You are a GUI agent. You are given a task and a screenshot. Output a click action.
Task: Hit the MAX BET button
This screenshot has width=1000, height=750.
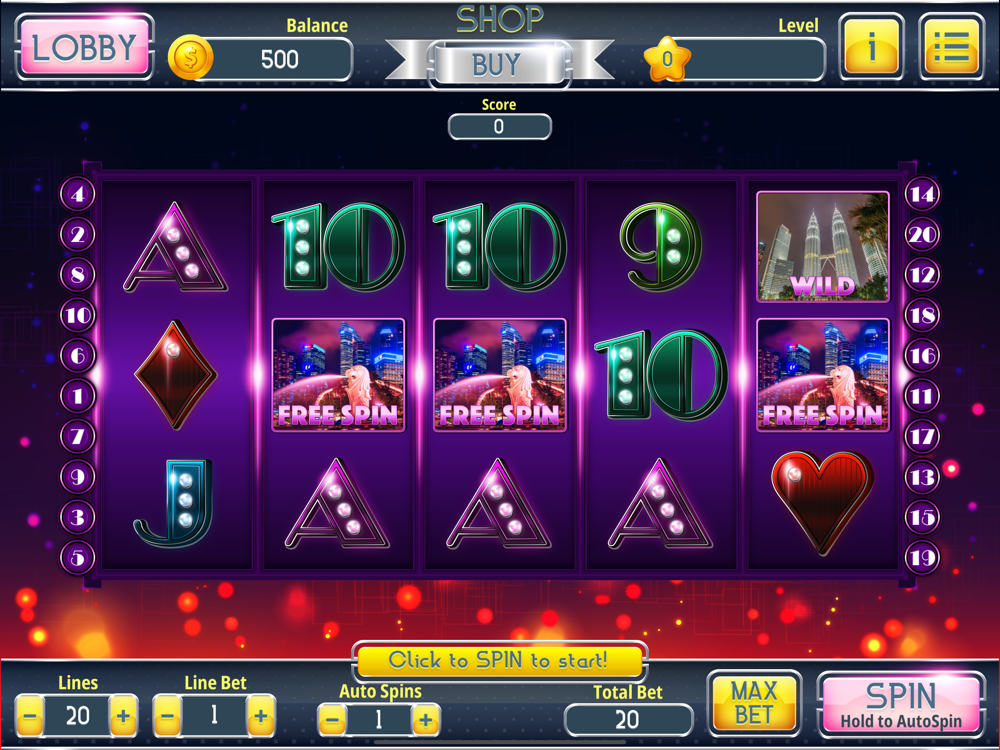tap(754, 703)
